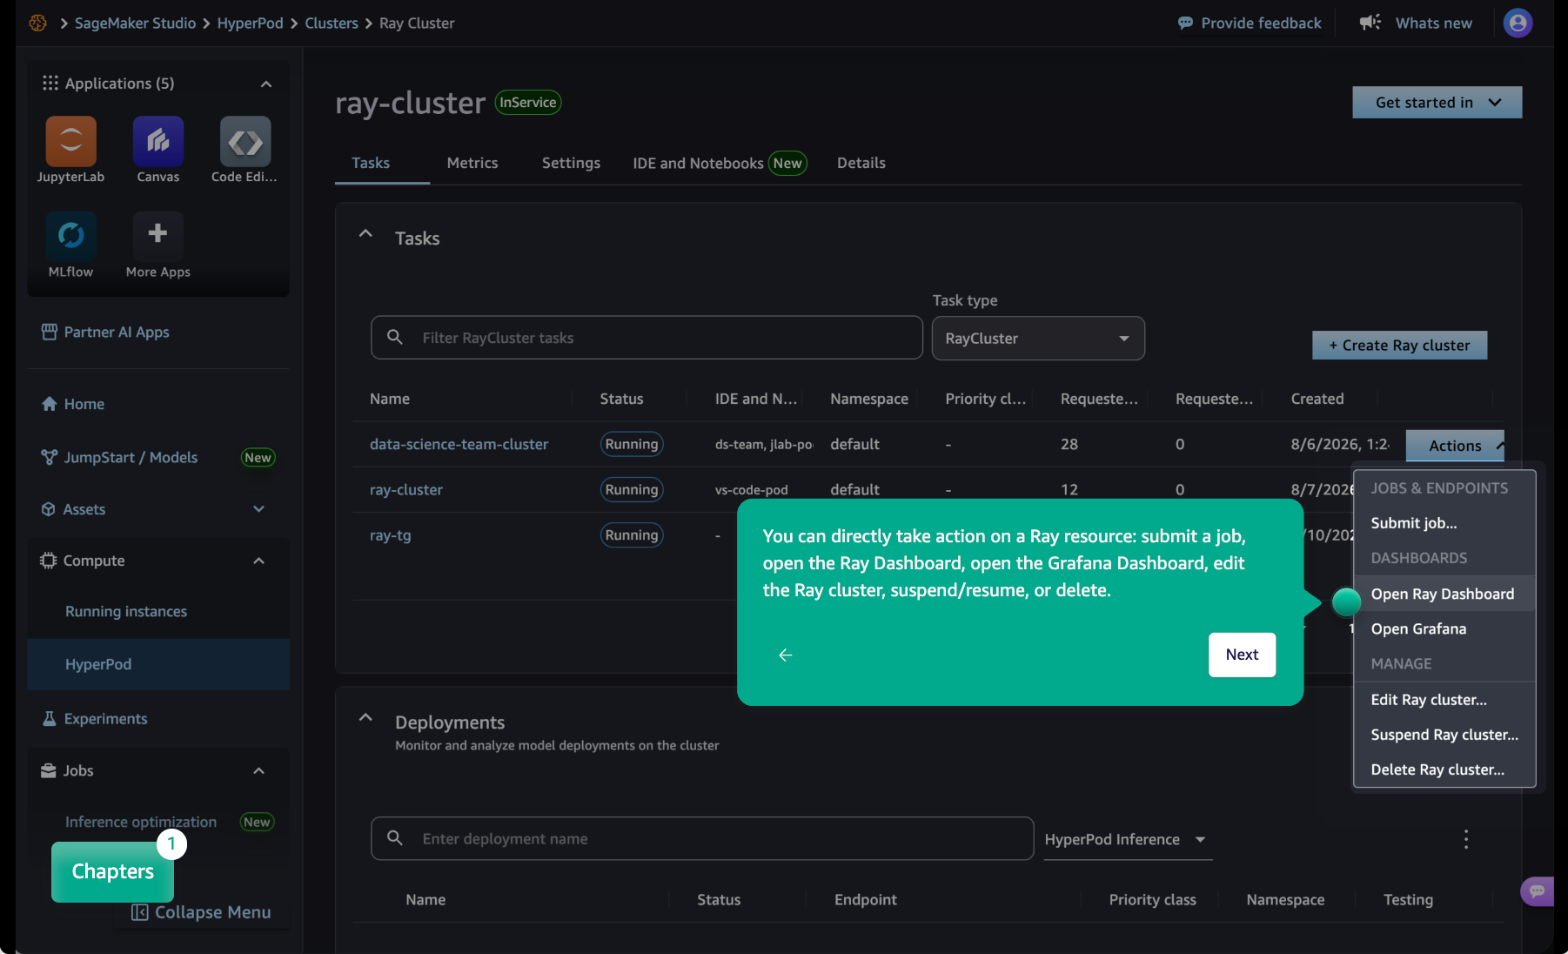This screenshot has width=1568, height=954.
Task: Click the search icon in task filter
Action: (395, 337)
